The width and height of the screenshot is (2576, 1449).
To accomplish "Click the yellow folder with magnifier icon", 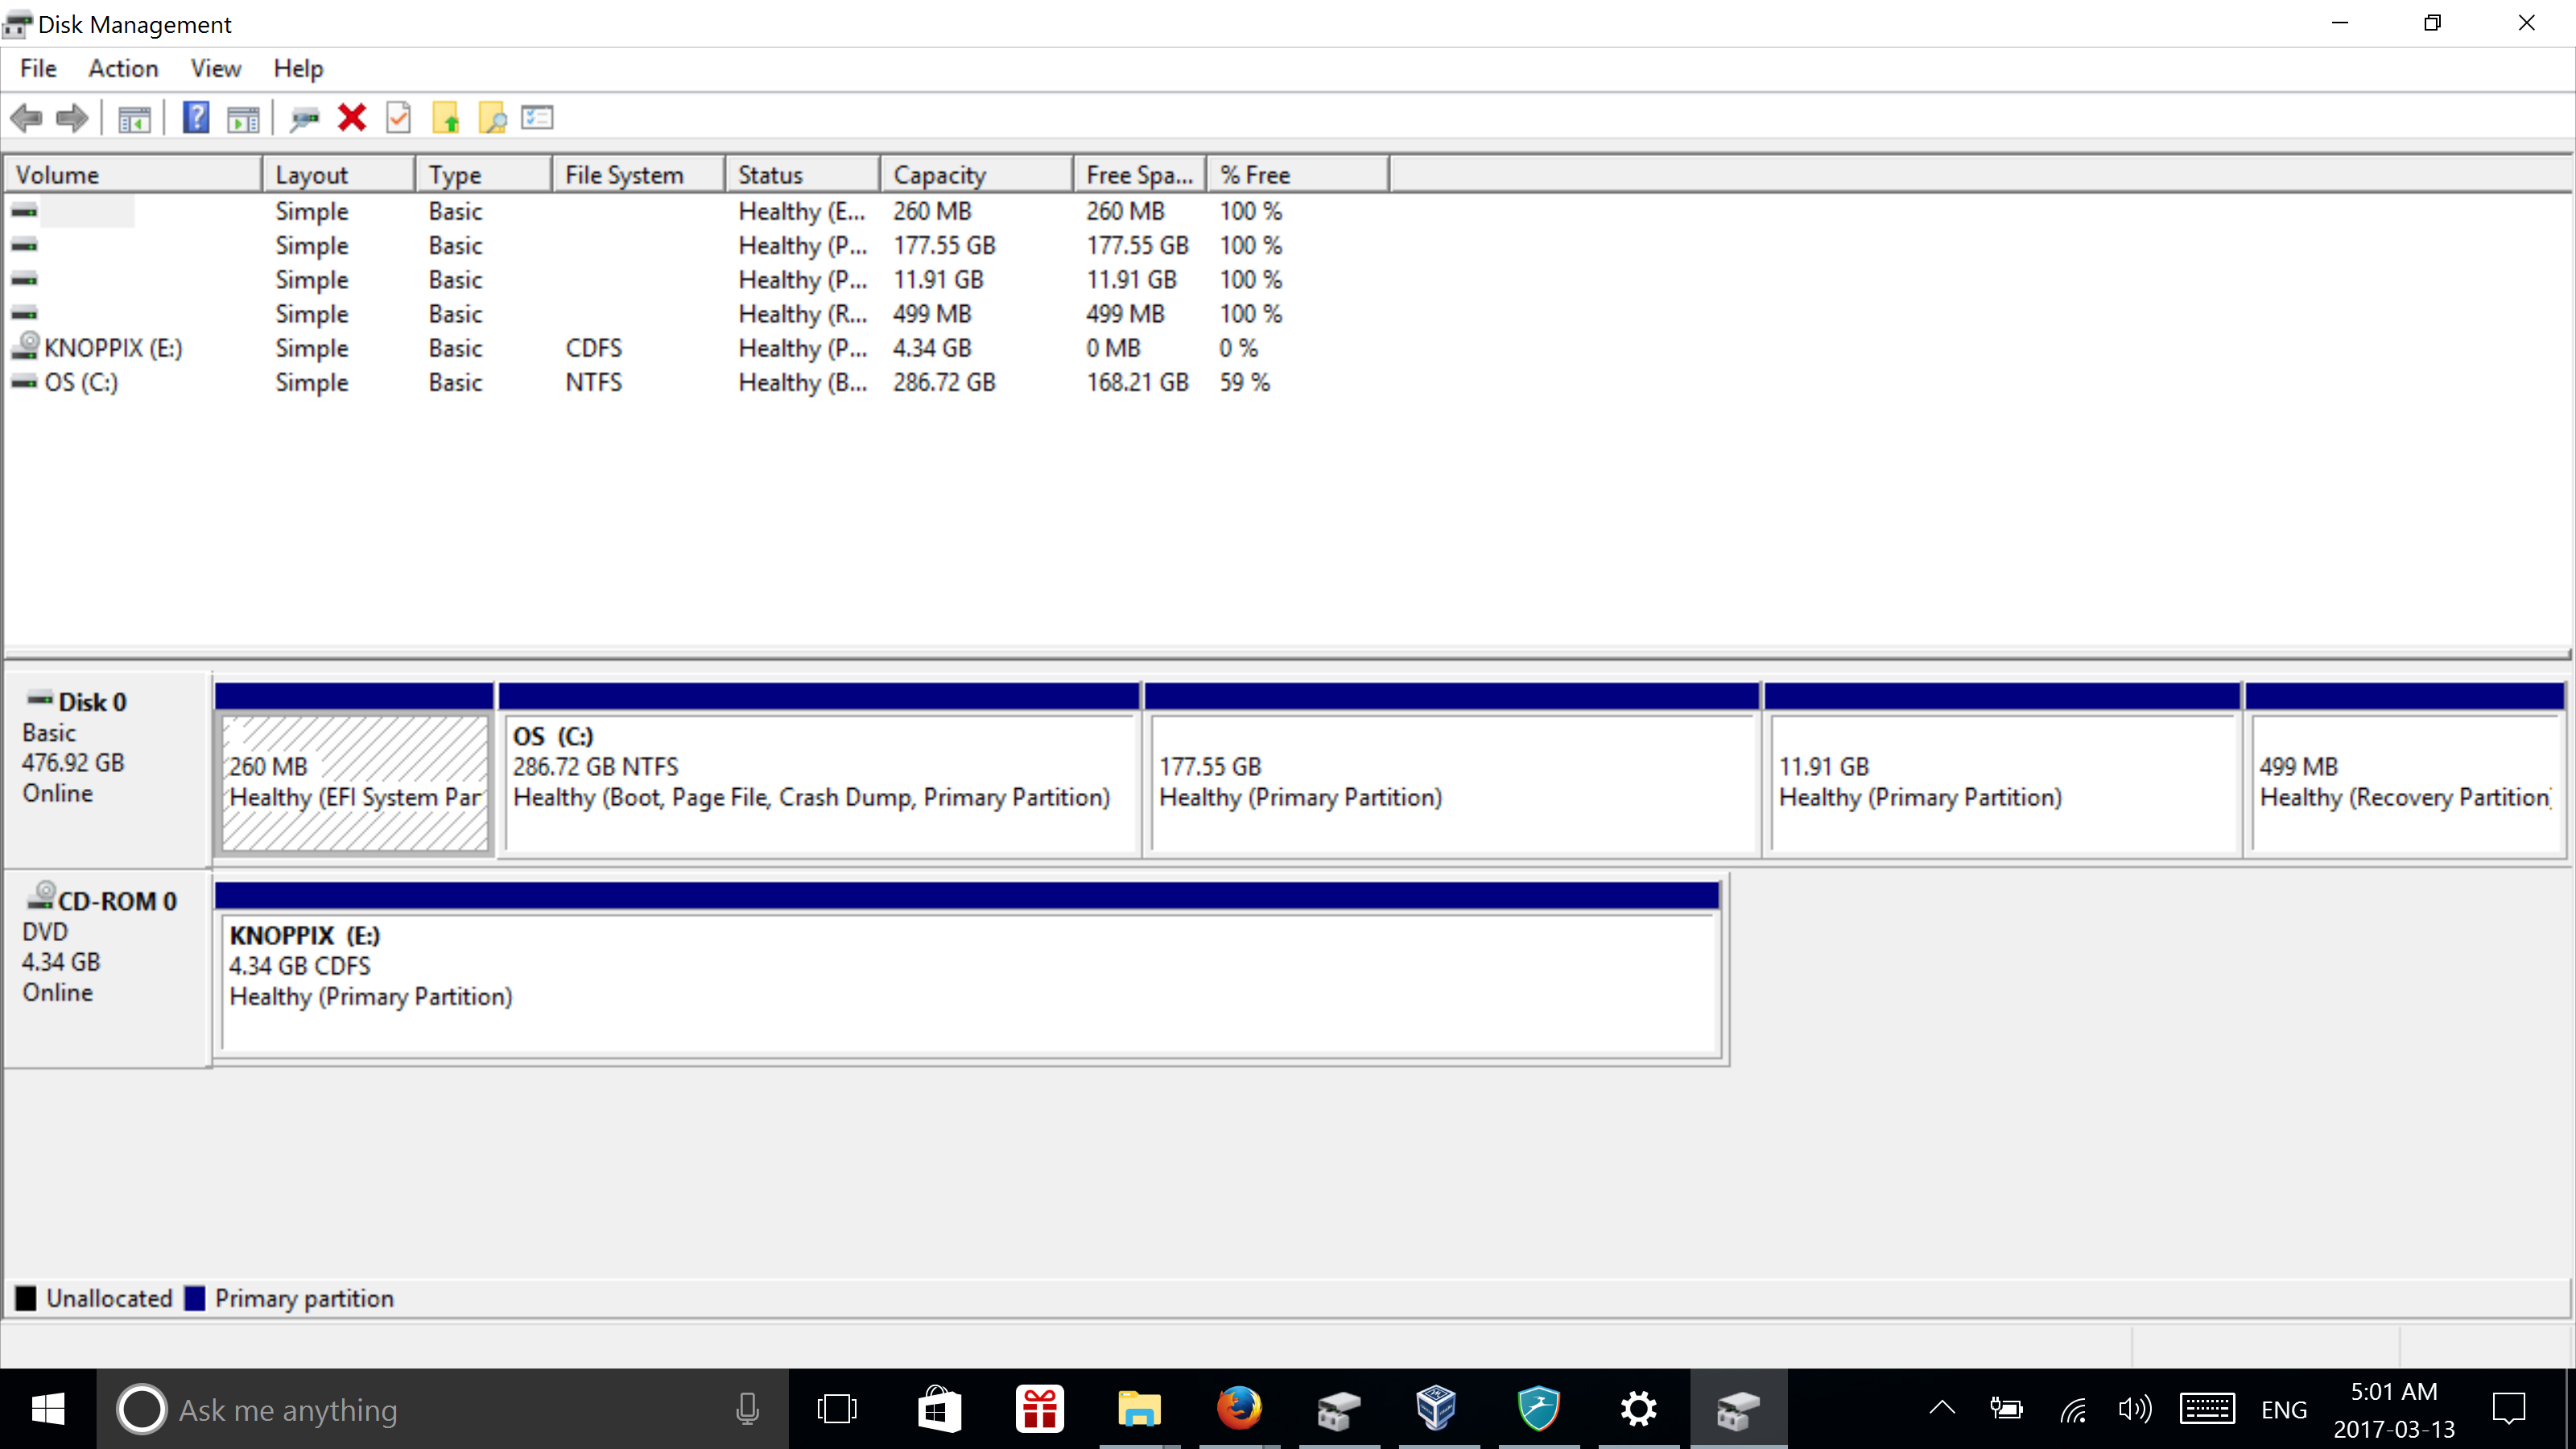I will 492,118.
